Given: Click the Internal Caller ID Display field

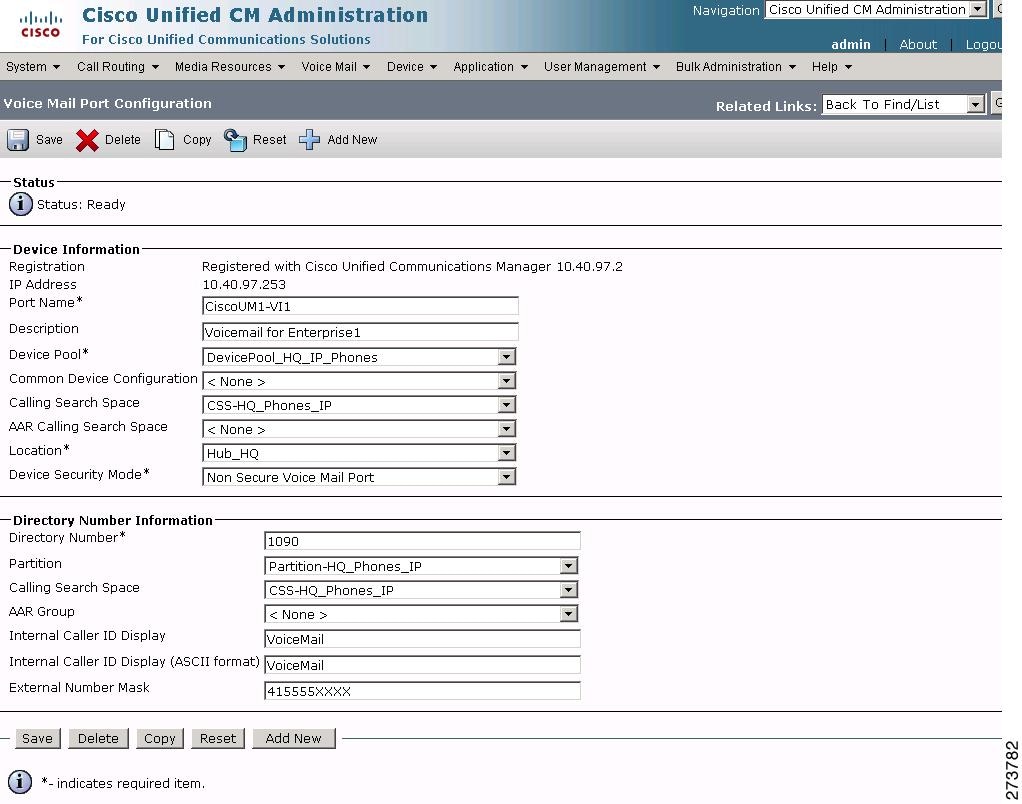Looking at the screenshot, I should [x=422, y=639].
